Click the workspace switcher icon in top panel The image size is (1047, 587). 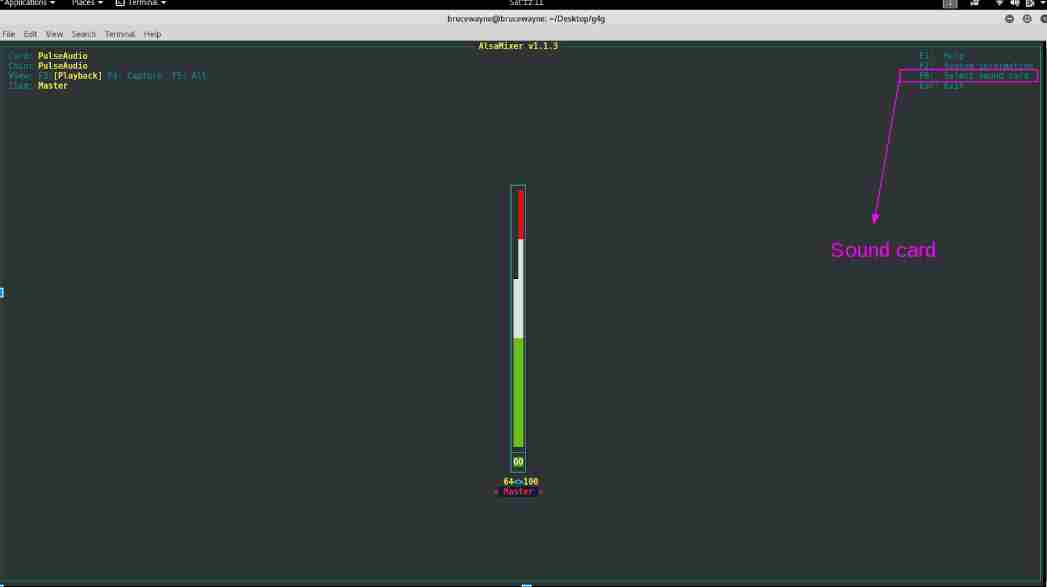(950, 3)
